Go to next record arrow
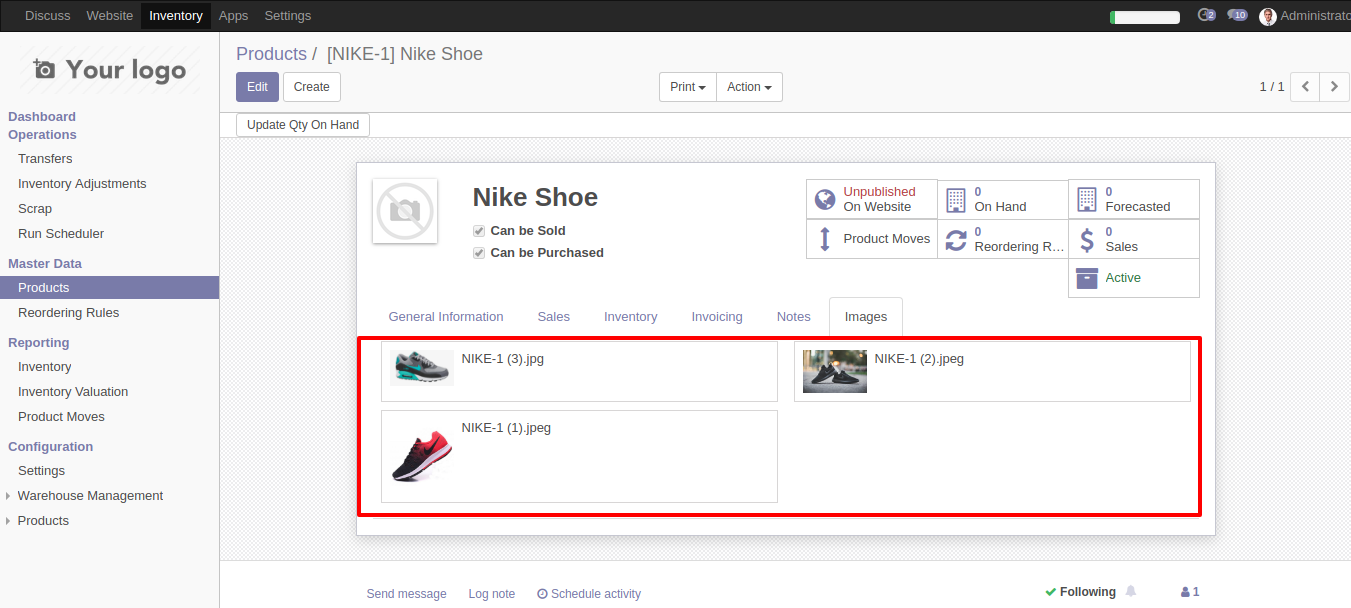This screenshot has width=1351, height=608. [x=1334, y=87]
